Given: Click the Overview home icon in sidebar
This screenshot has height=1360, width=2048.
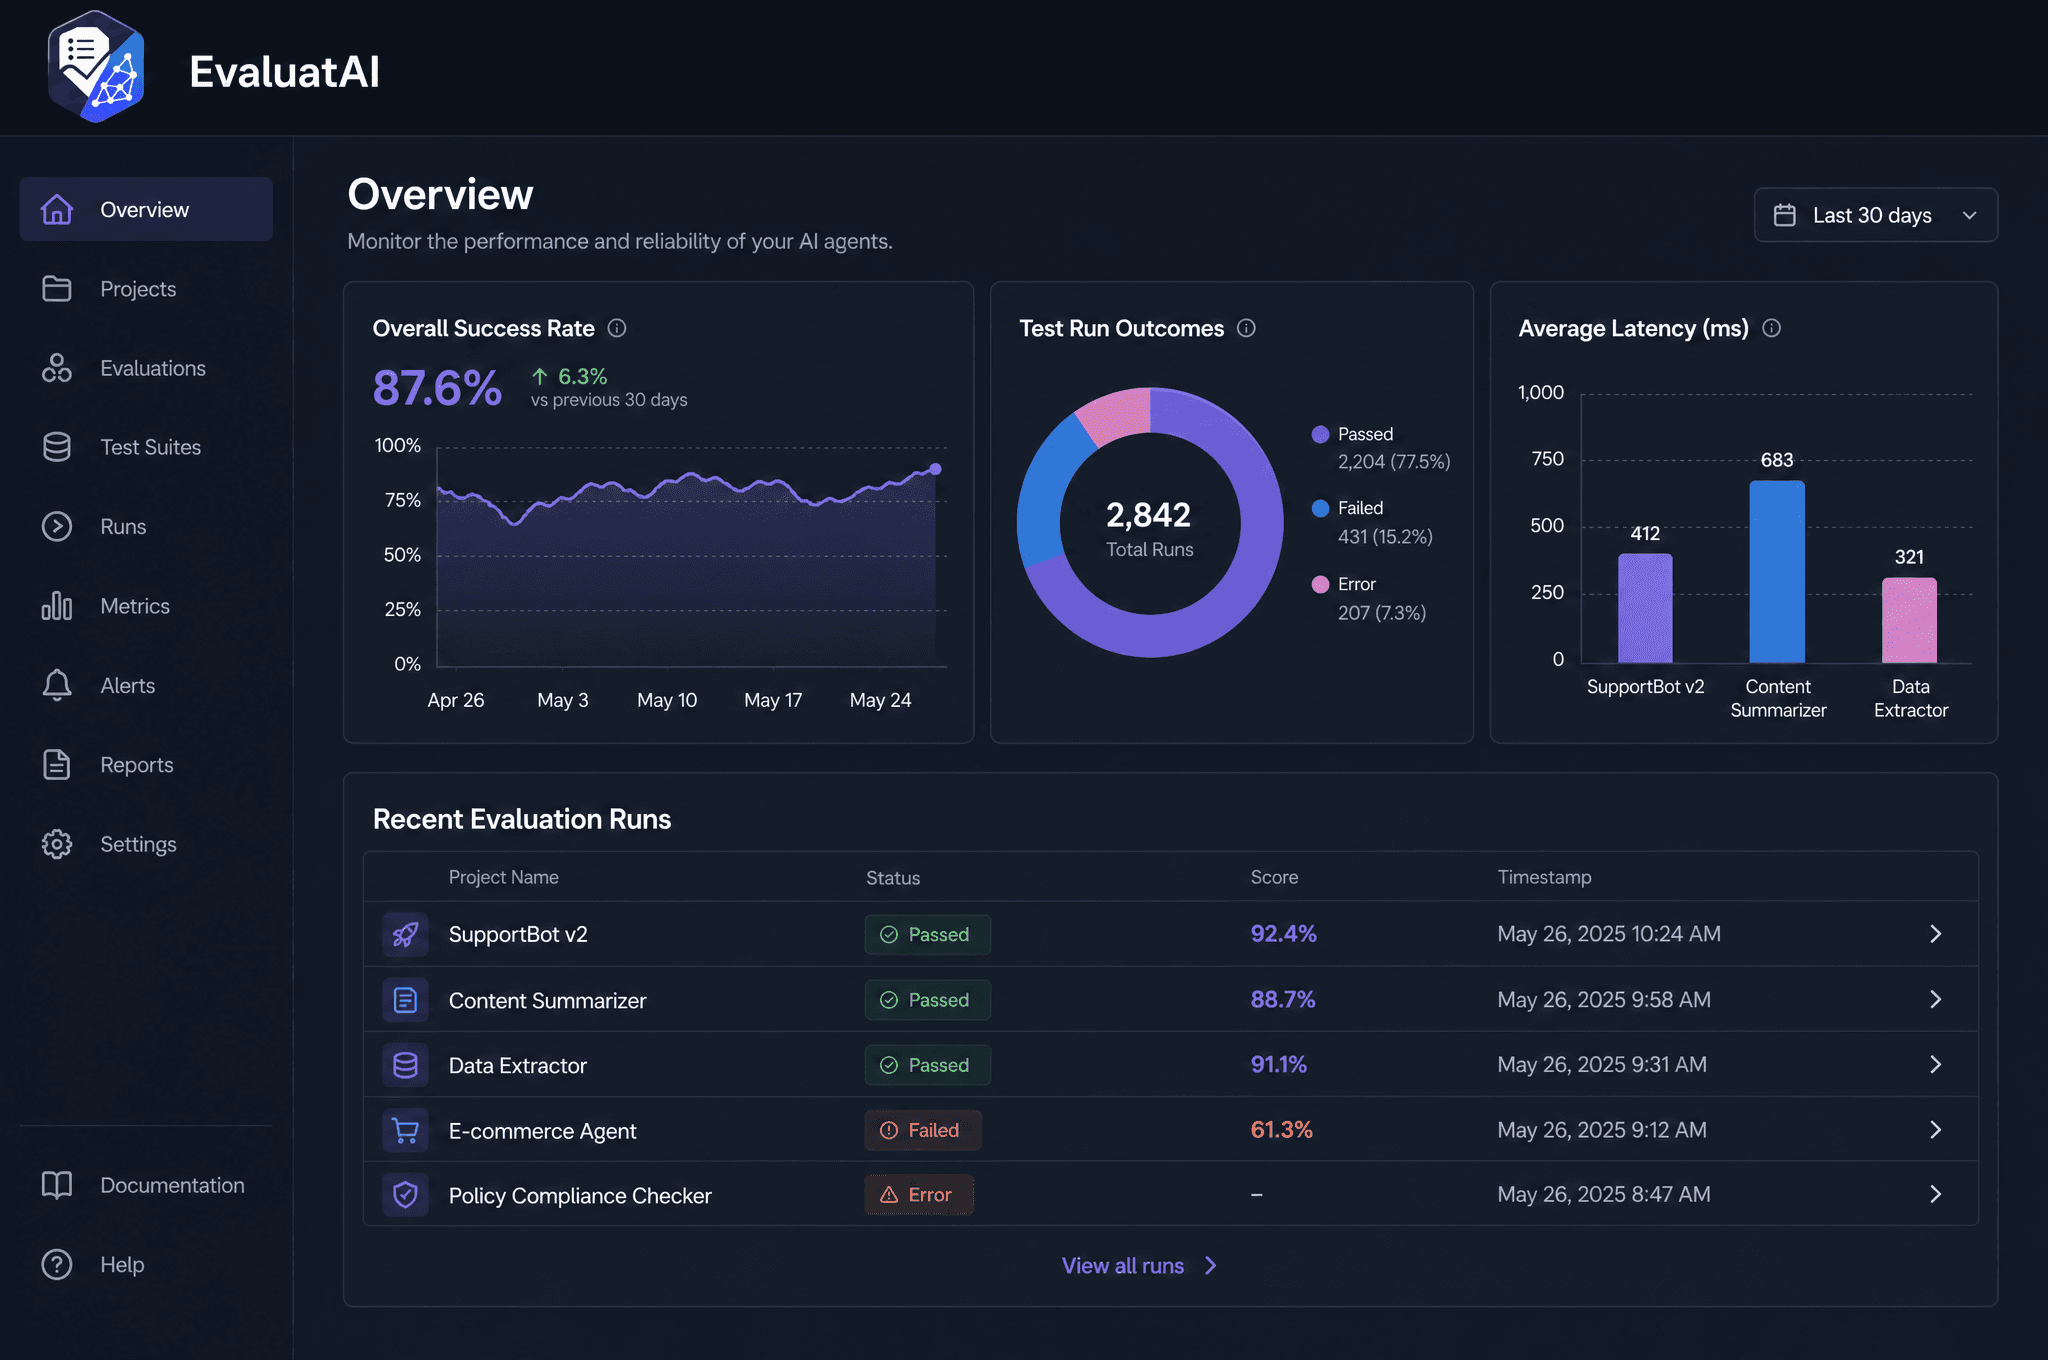Looking at the screenshot, I should tap(57, 209).
